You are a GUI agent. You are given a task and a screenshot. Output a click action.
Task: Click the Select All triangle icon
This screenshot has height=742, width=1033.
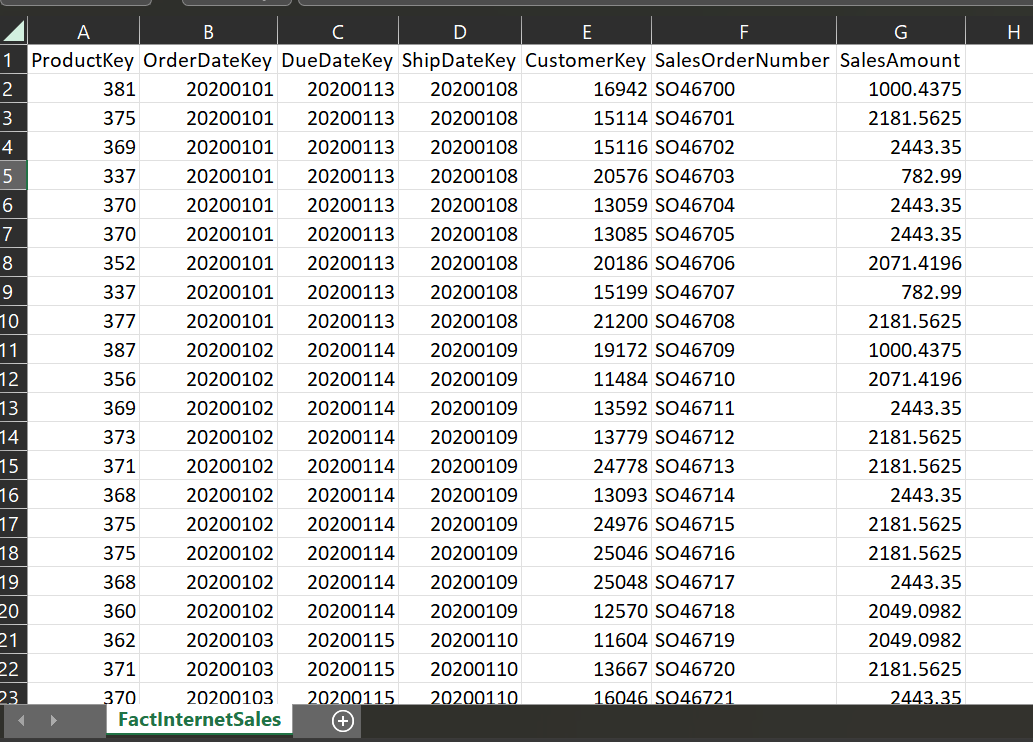tap(13, 31)
